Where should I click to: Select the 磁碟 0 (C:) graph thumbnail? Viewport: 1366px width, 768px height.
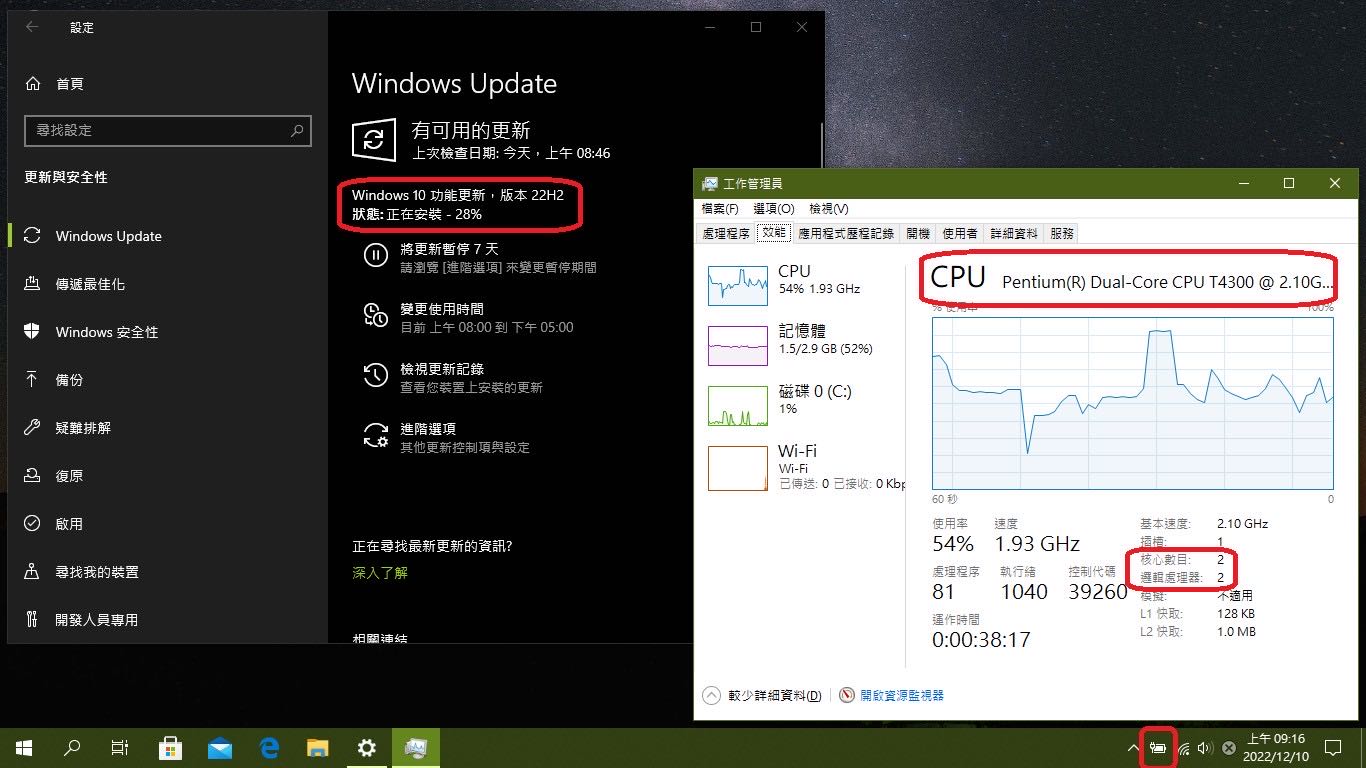(x=738, y=406)
